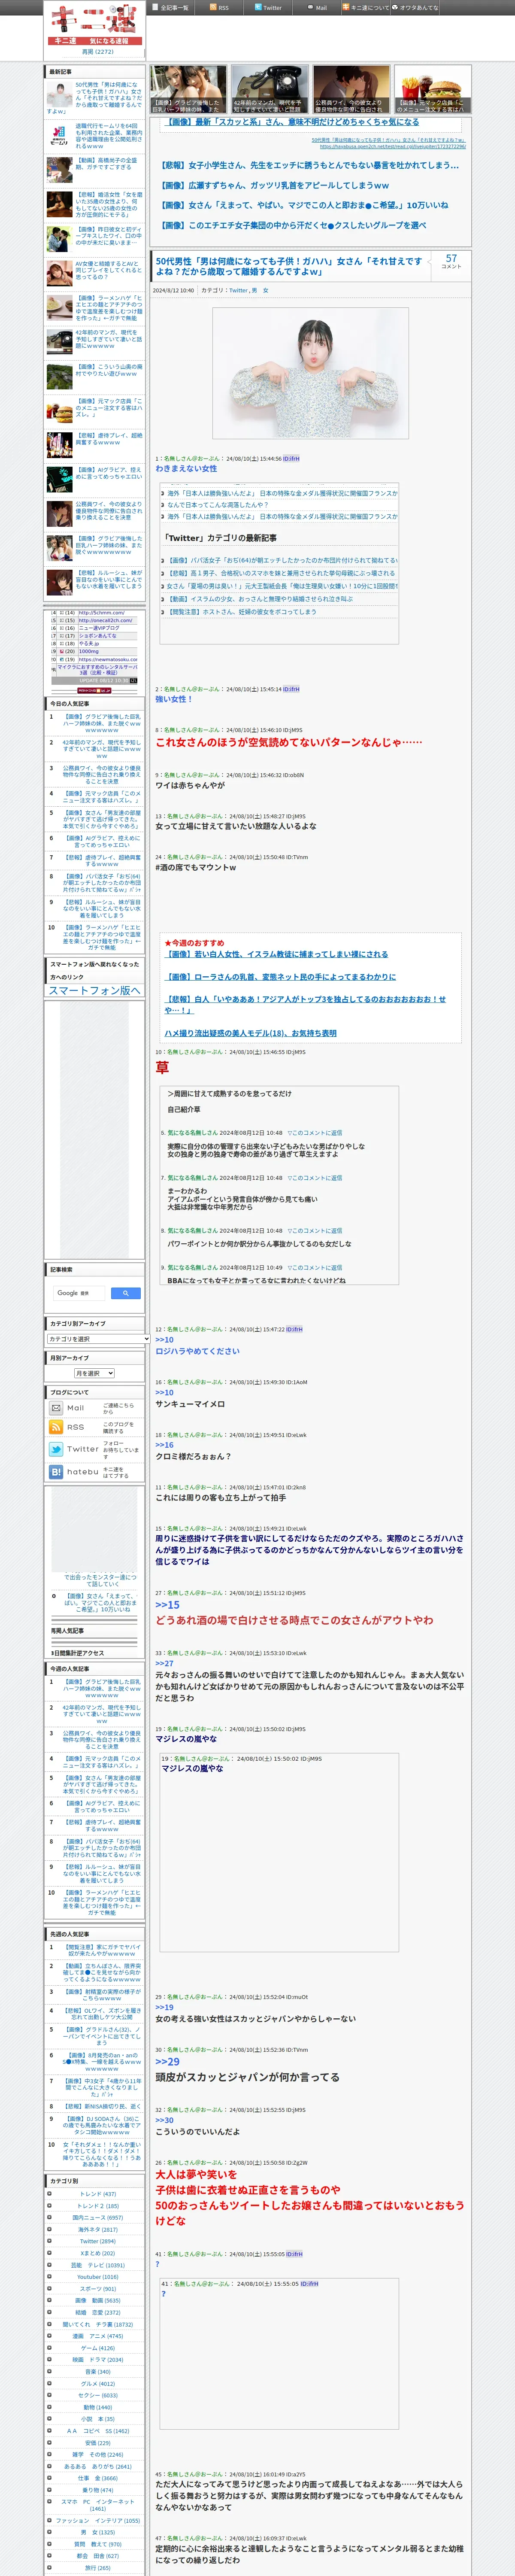This screenshot has width=515, height=2576.
Task: Open ranking link http://5chmm.com/
Action: [x=102, y=613]
